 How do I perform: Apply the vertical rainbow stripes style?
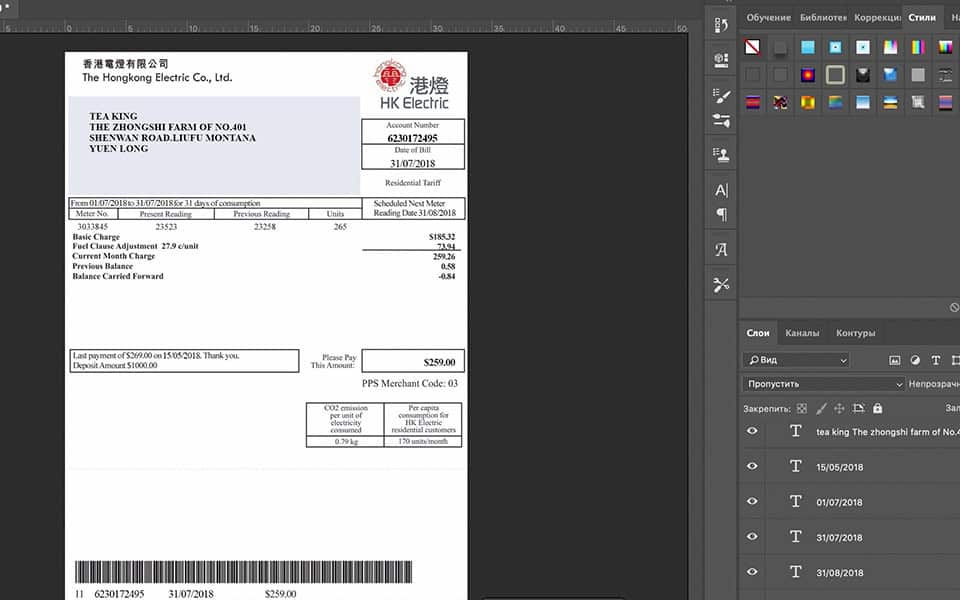tap(918, 47)
